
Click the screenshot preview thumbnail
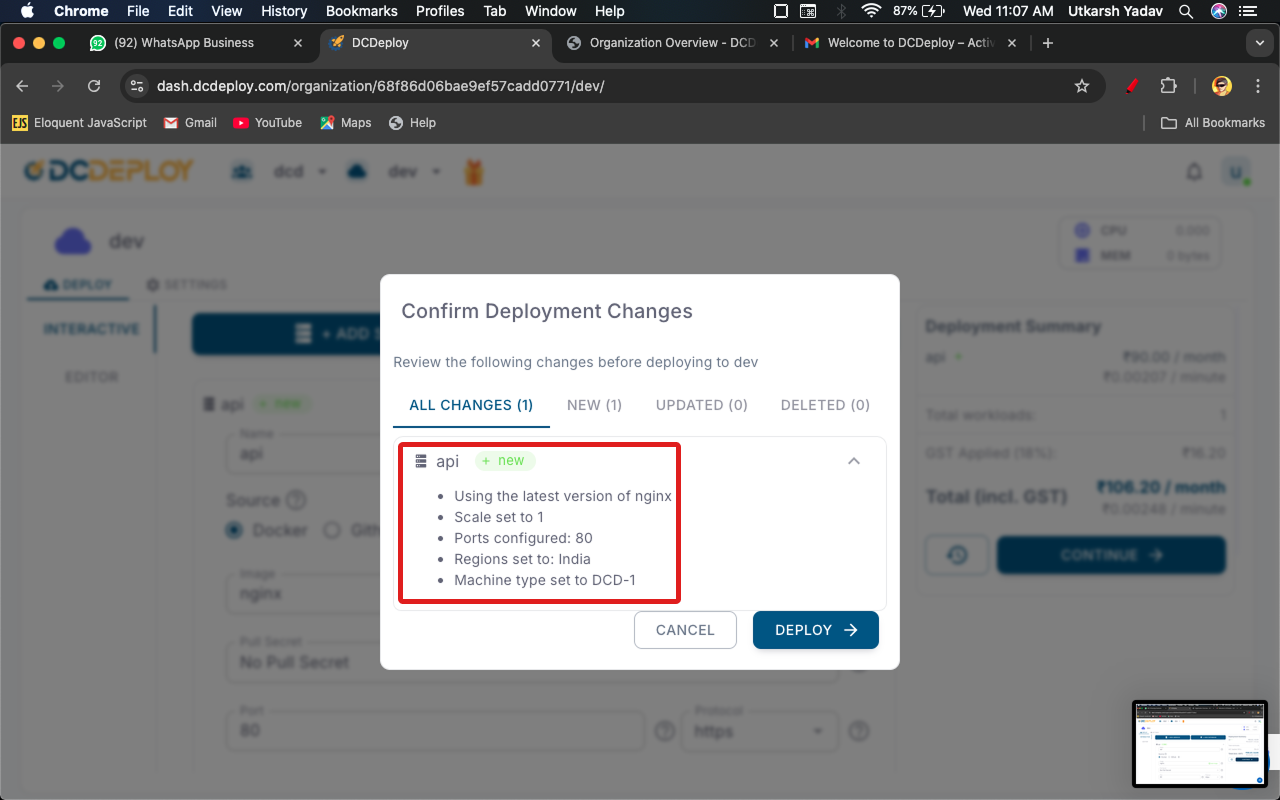(1200, 744)
